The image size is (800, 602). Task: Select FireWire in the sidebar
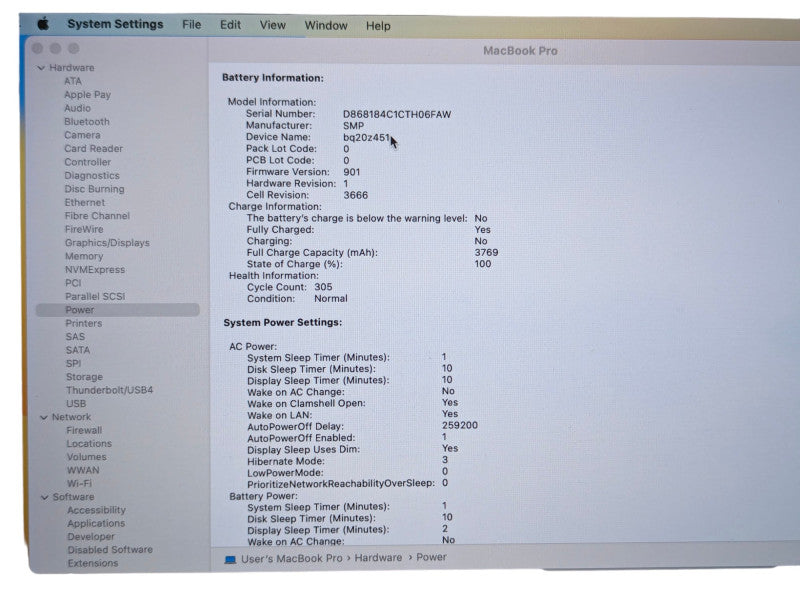point(84,229)
